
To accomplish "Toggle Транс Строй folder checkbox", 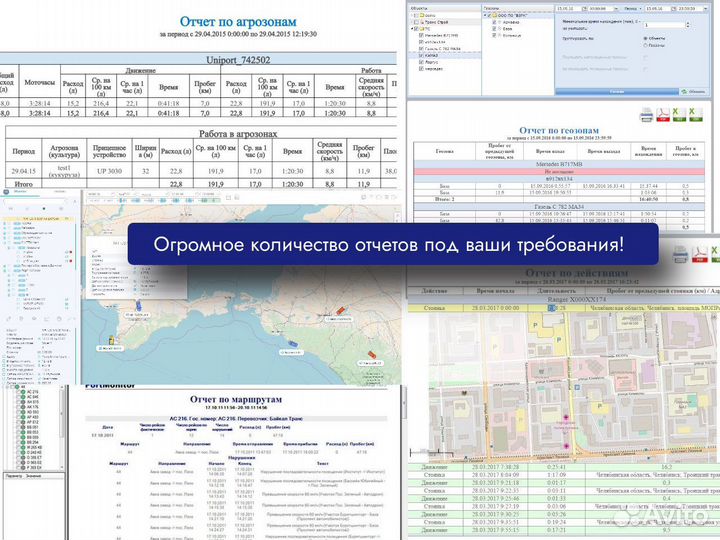I will pos(416,22).
